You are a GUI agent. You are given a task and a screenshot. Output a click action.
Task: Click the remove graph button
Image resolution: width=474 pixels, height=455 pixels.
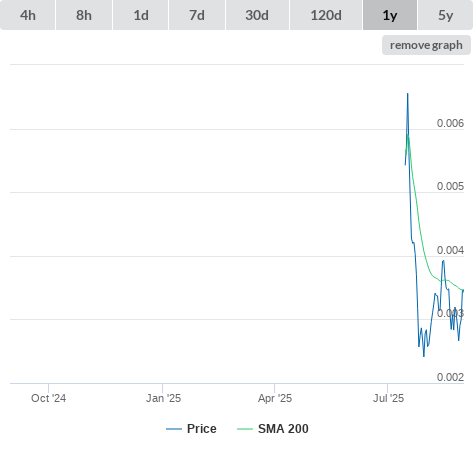click(x=426, y=45)
